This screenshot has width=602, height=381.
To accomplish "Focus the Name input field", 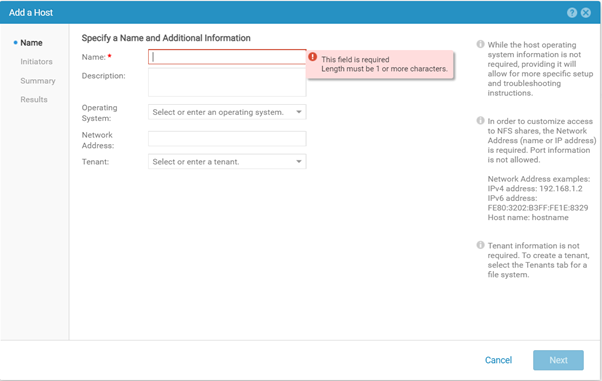I will click(227, 57).
